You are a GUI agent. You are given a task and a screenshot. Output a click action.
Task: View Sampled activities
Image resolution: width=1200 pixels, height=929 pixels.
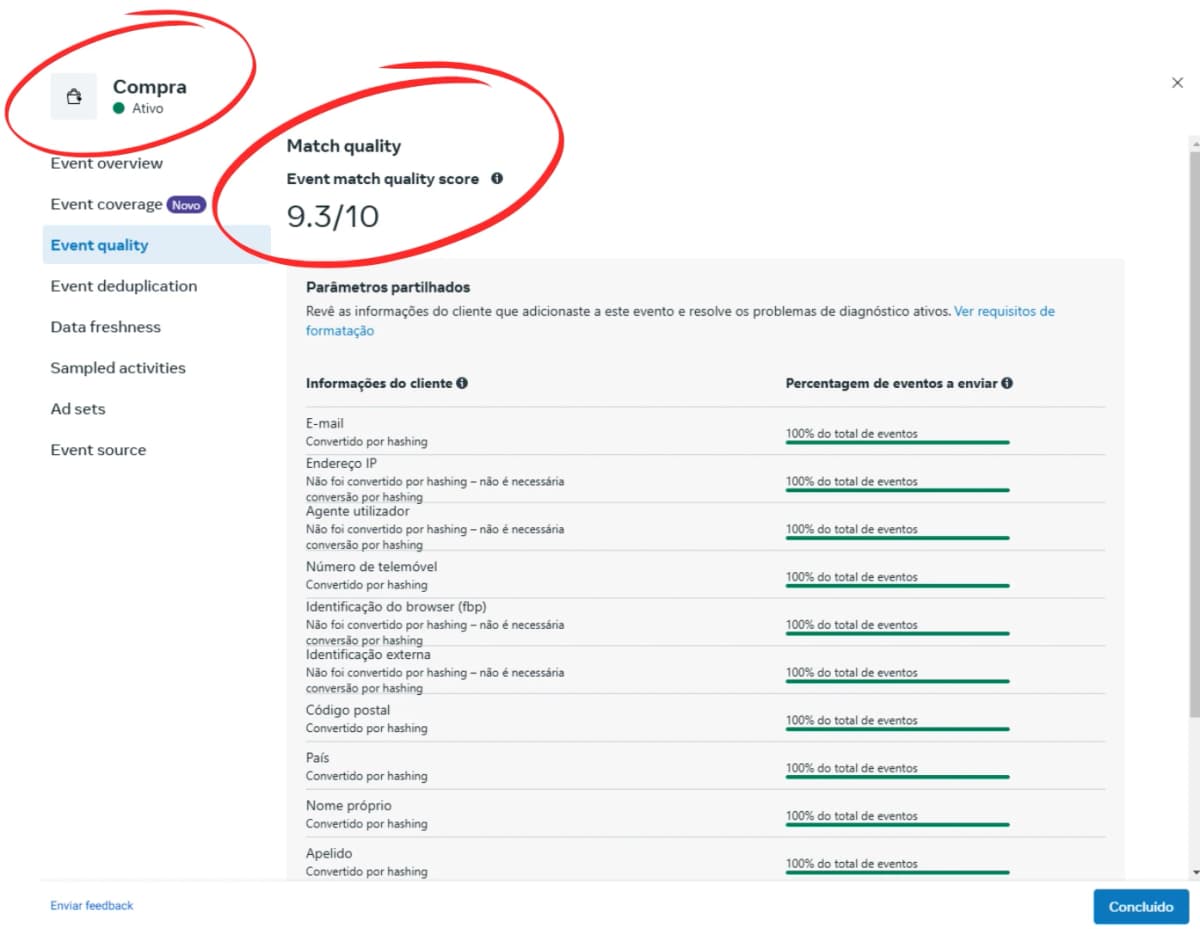click(118, 368)
